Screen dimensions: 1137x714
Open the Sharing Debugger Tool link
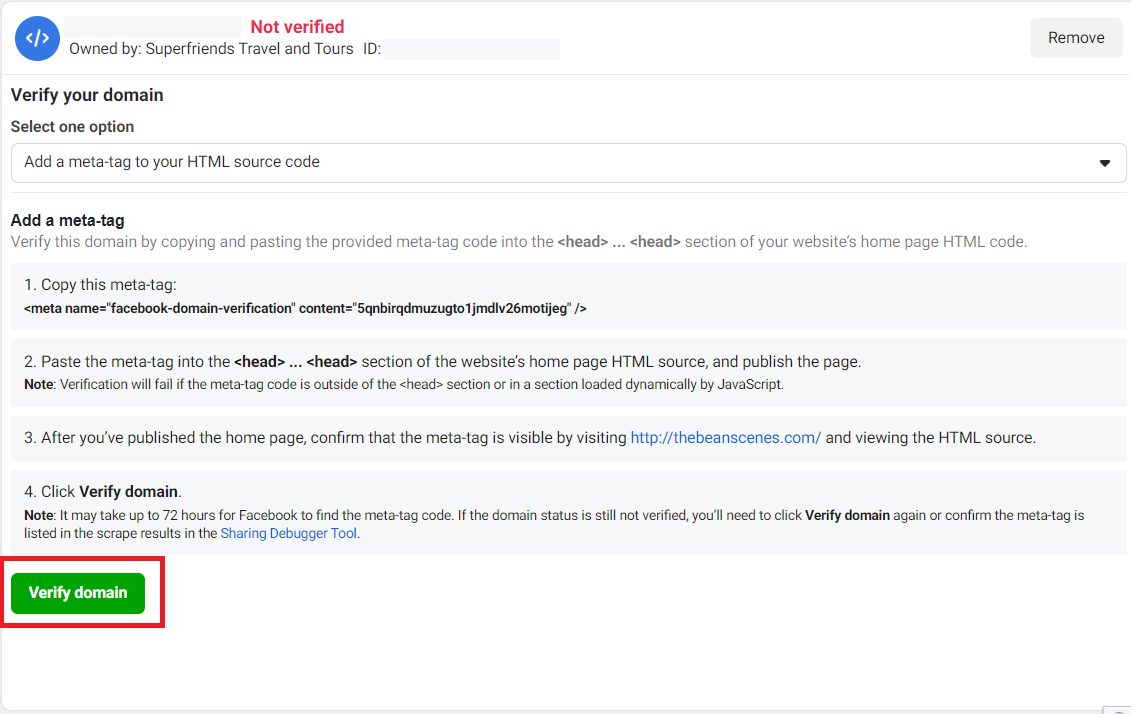(289, 534)
